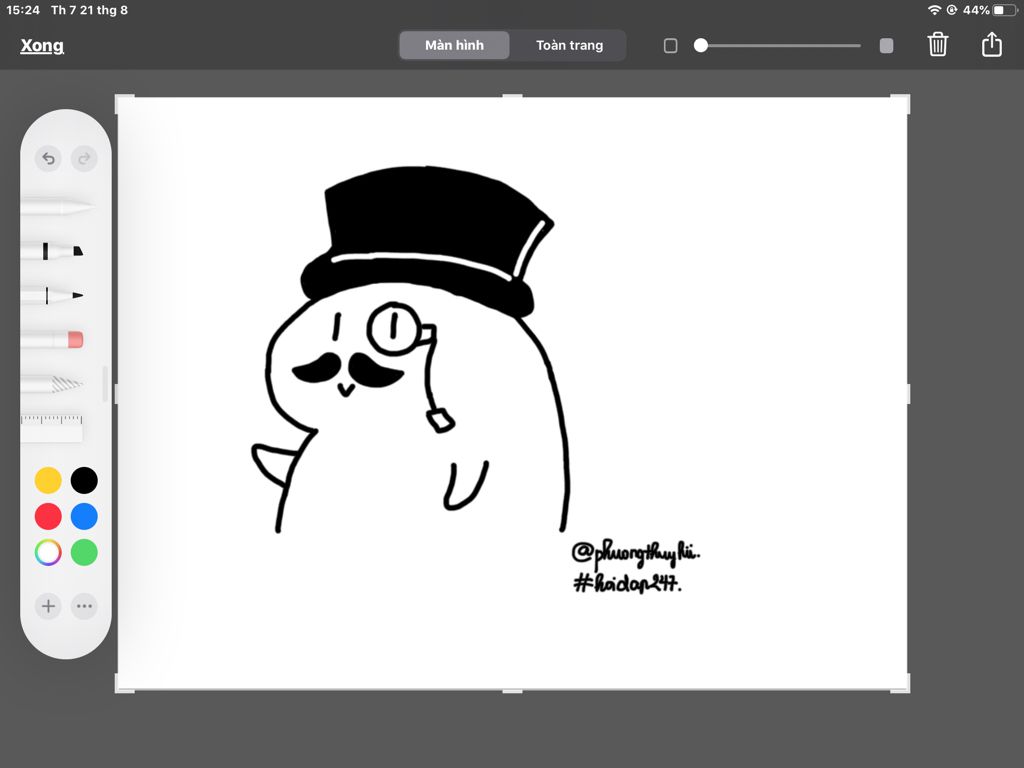Click the bottom-edge crop handle
The image size is (1024, 768).
(x=512, y=690)
